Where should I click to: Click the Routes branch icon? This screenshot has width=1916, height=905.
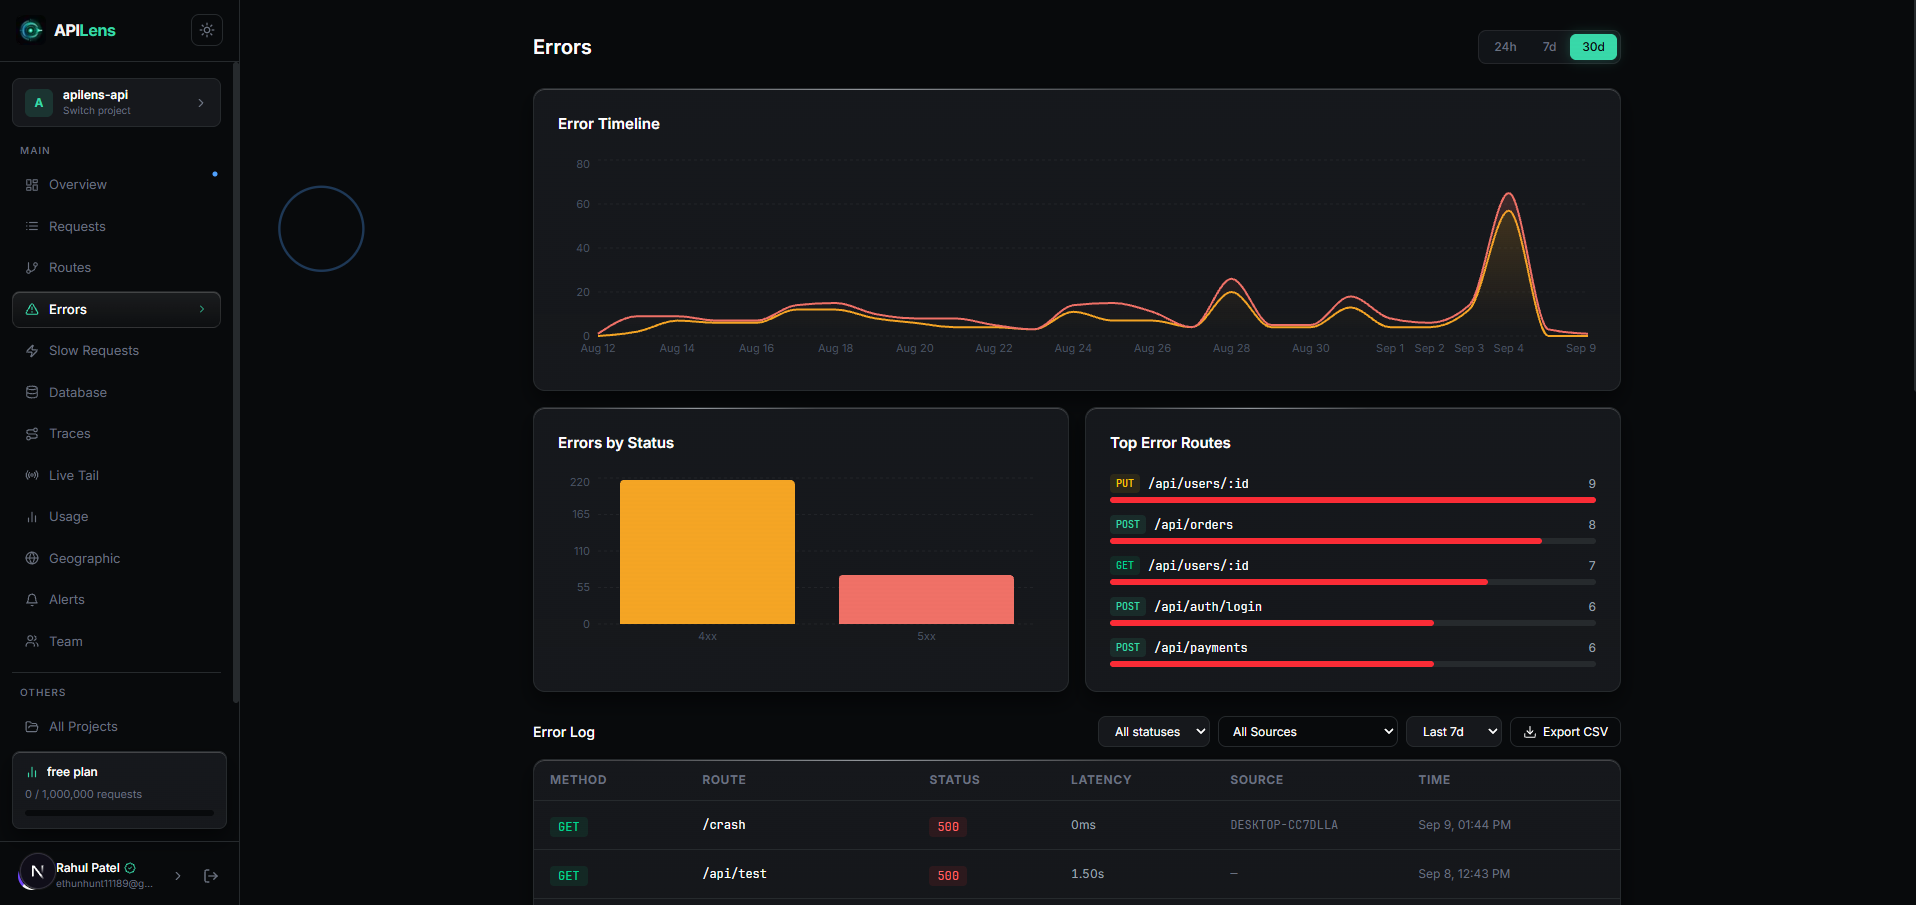pos(32,268)
